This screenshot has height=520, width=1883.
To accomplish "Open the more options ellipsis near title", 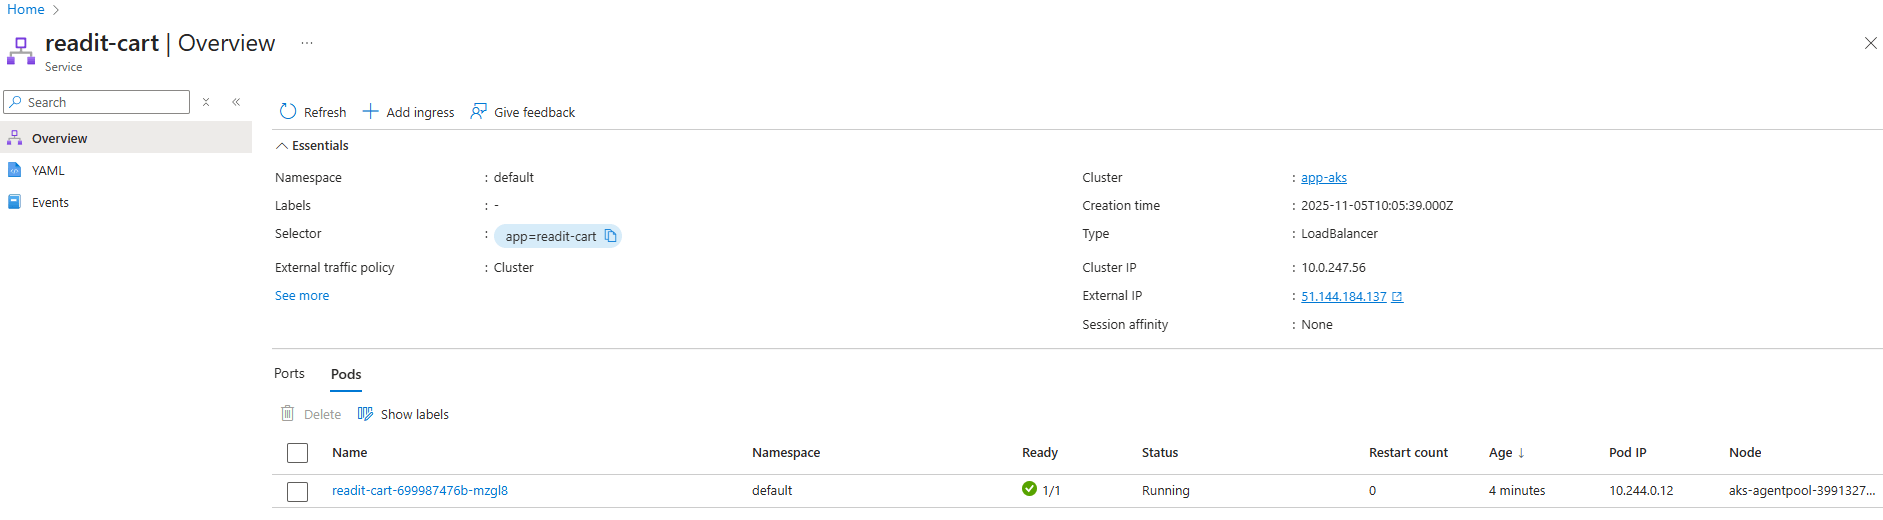I will click(307, 43).
